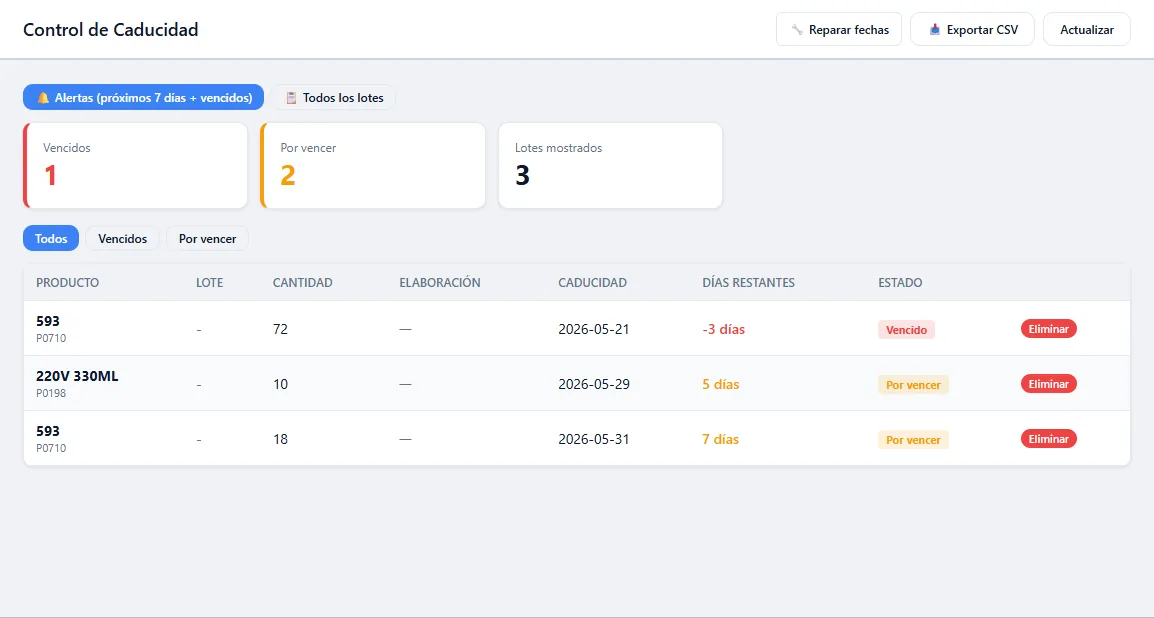This screenshot has height=618, width=1154.
Task: Select the Todos filter pill
Action: click(51, 238)
